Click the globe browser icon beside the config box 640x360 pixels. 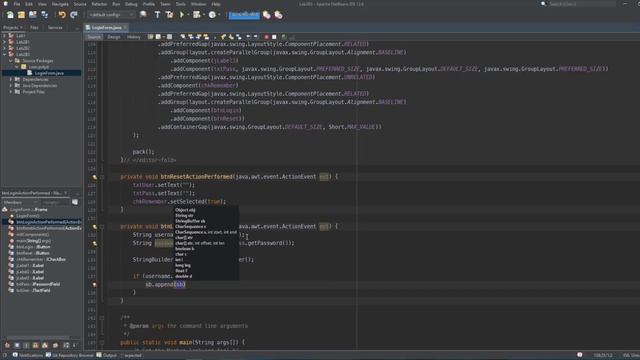coord(143,15)
